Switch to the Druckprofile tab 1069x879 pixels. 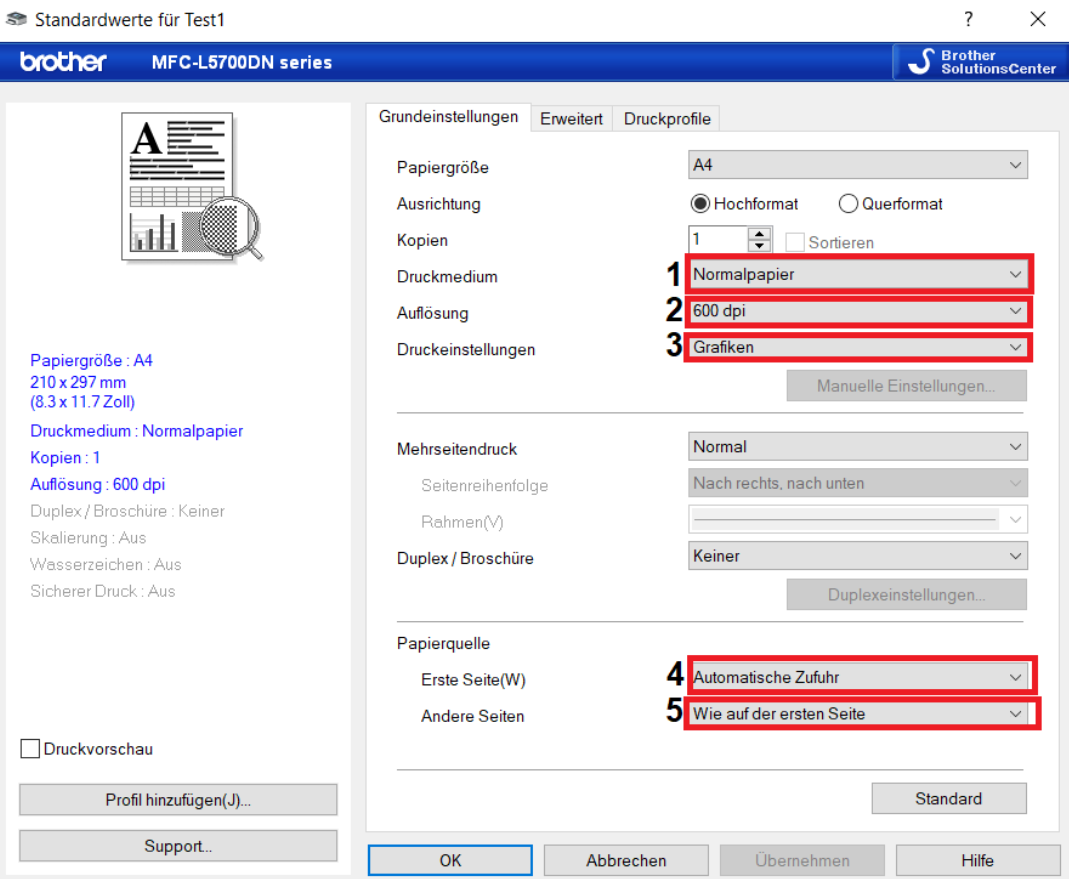pyautogui.click(x=667, y=119)
